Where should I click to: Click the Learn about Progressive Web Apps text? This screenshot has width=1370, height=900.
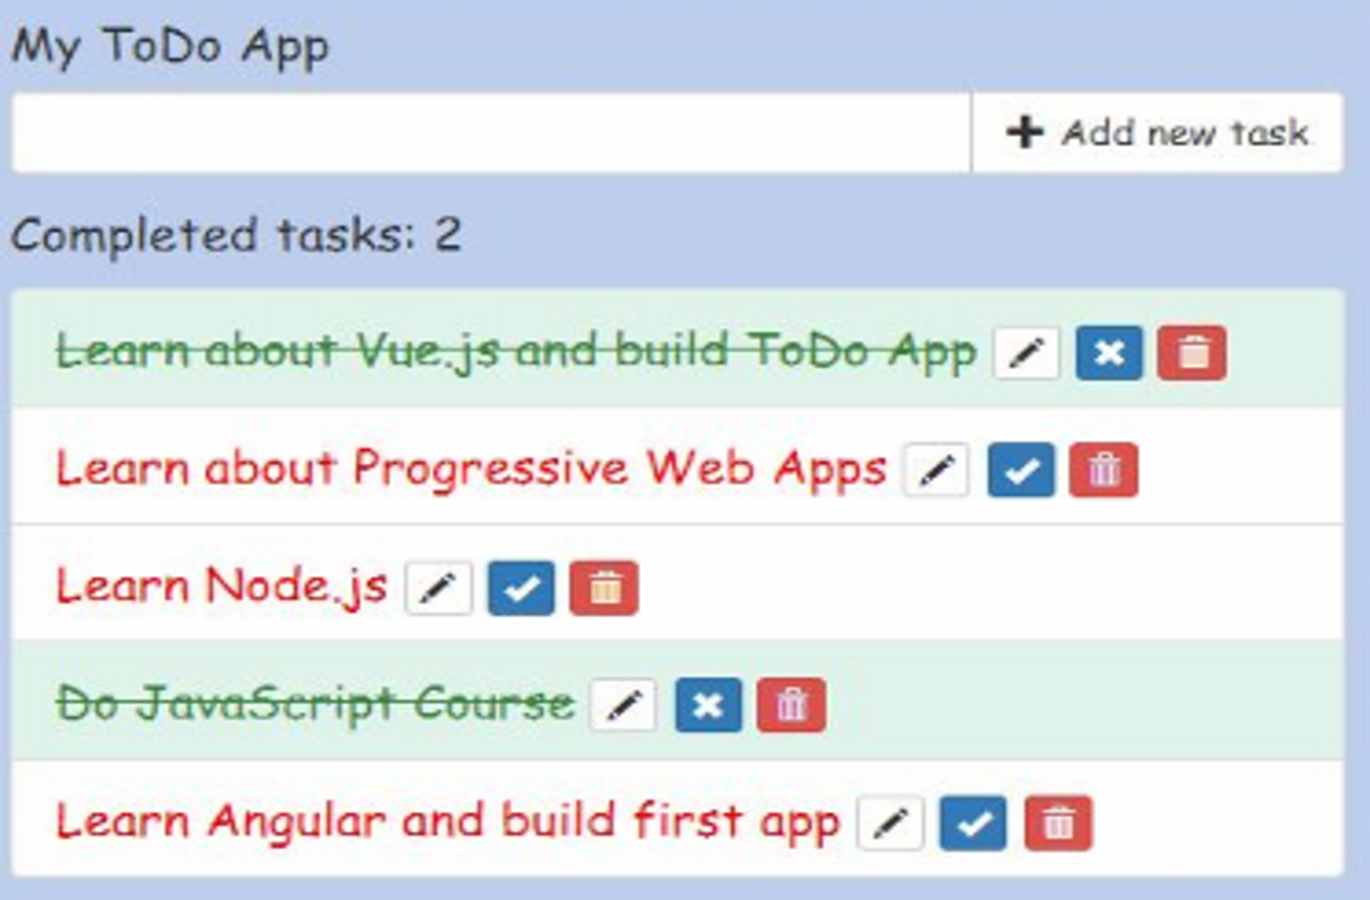point(470,469)
